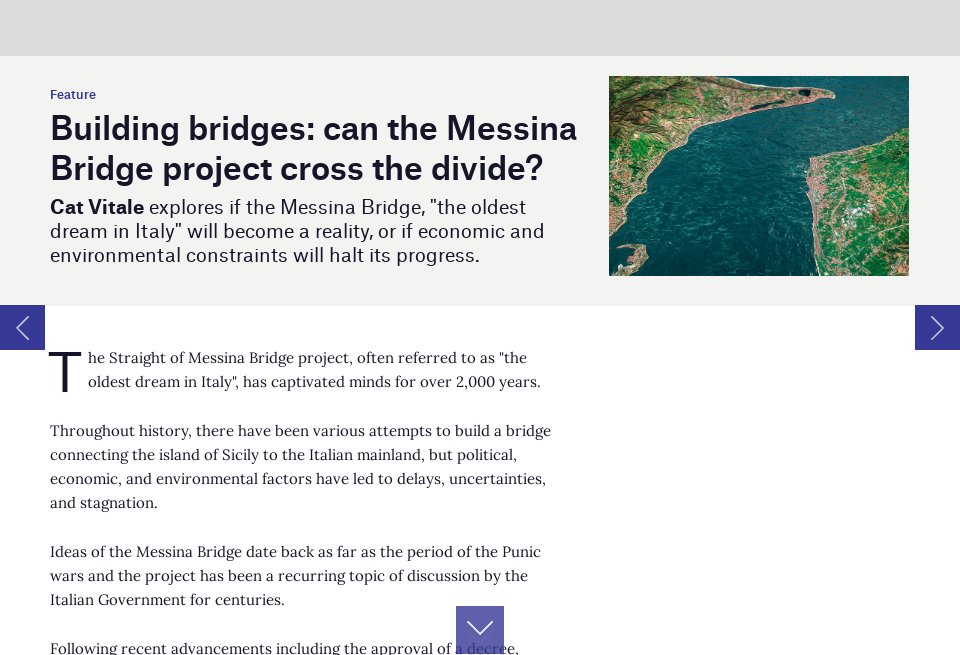
Task: Select the next-page navigation arrow on the right edge
Action: coord(937,327)
